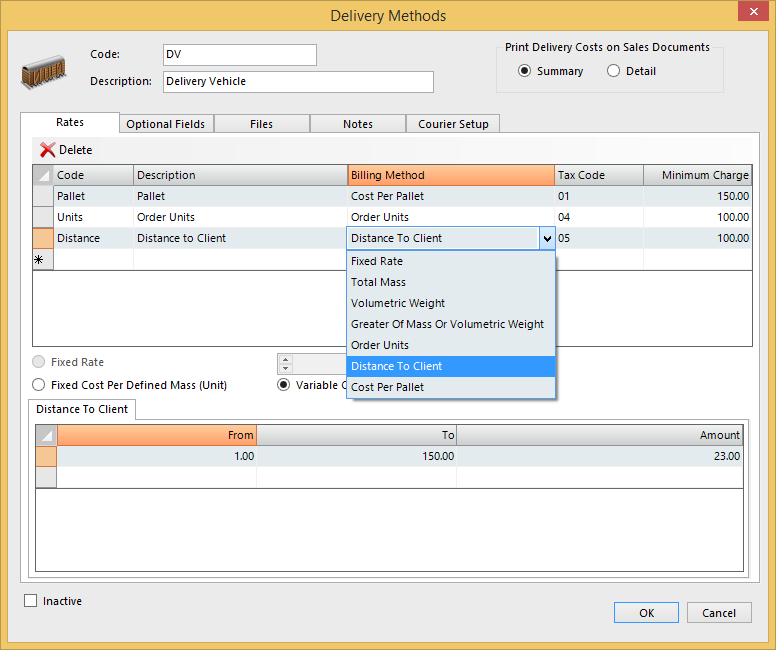Image resolution: width=776 pixels, height=650 pixels.
Task: Choose Fixed Cost Per Defined Mass option
Action: (x=39, y=385)
